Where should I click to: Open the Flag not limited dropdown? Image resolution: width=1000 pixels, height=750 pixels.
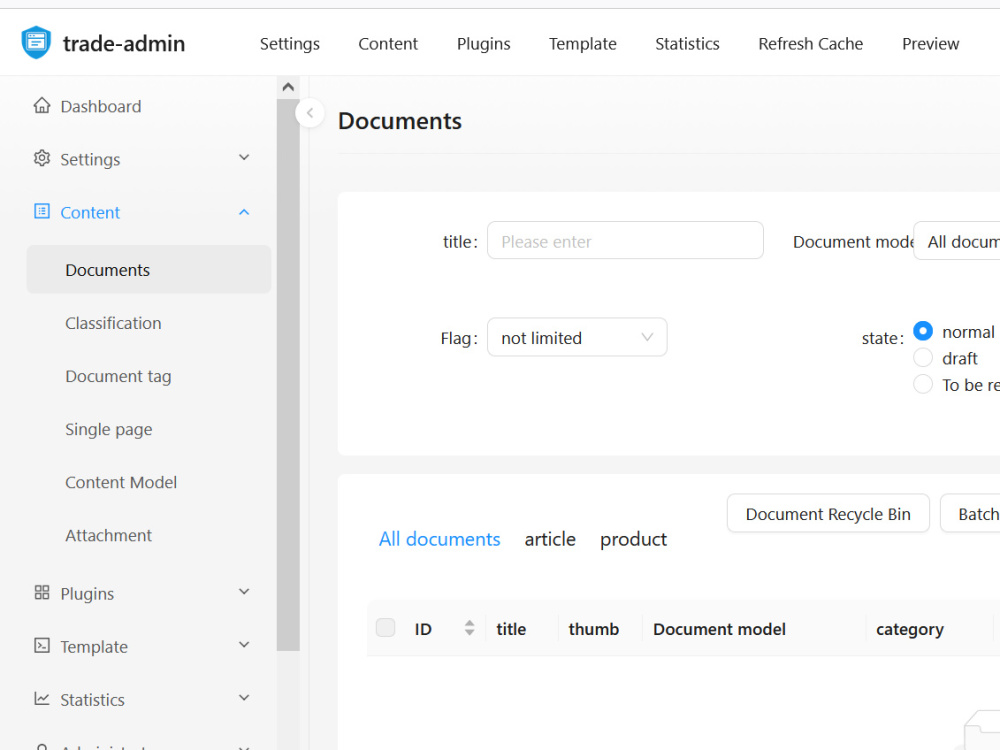click(x=577, y=337)
